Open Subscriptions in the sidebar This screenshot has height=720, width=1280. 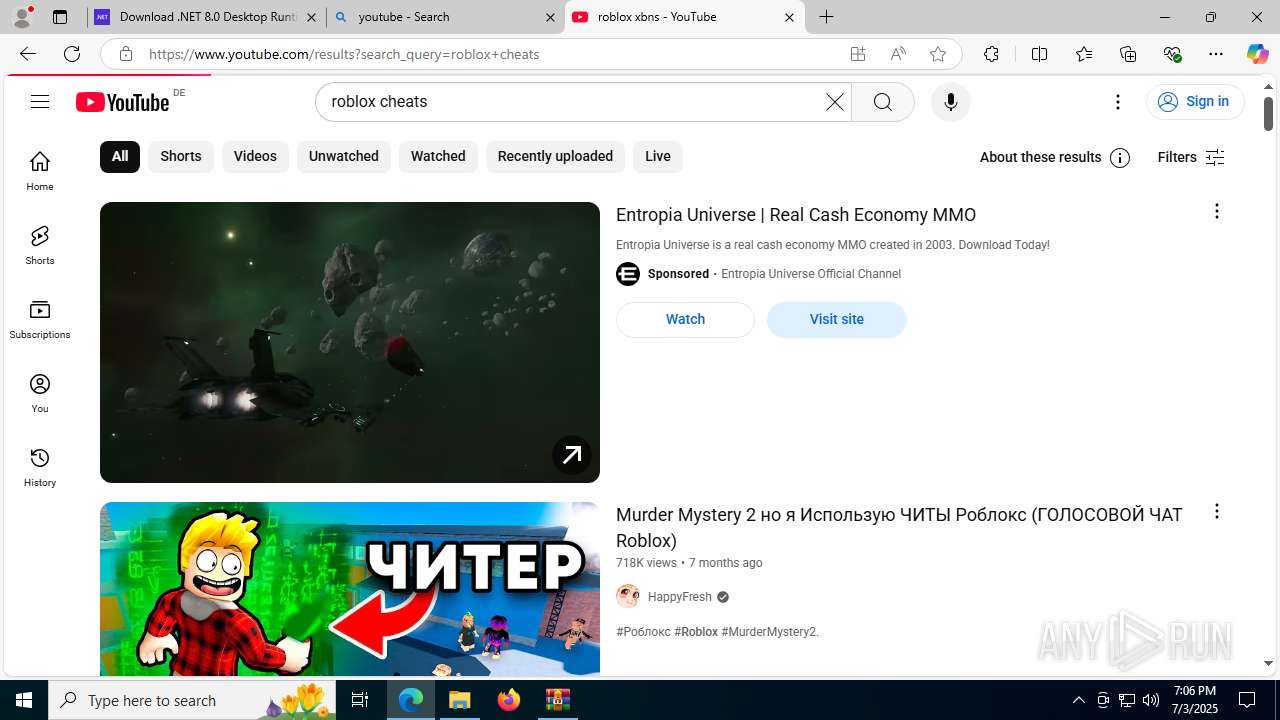click(x=40, y=319)
